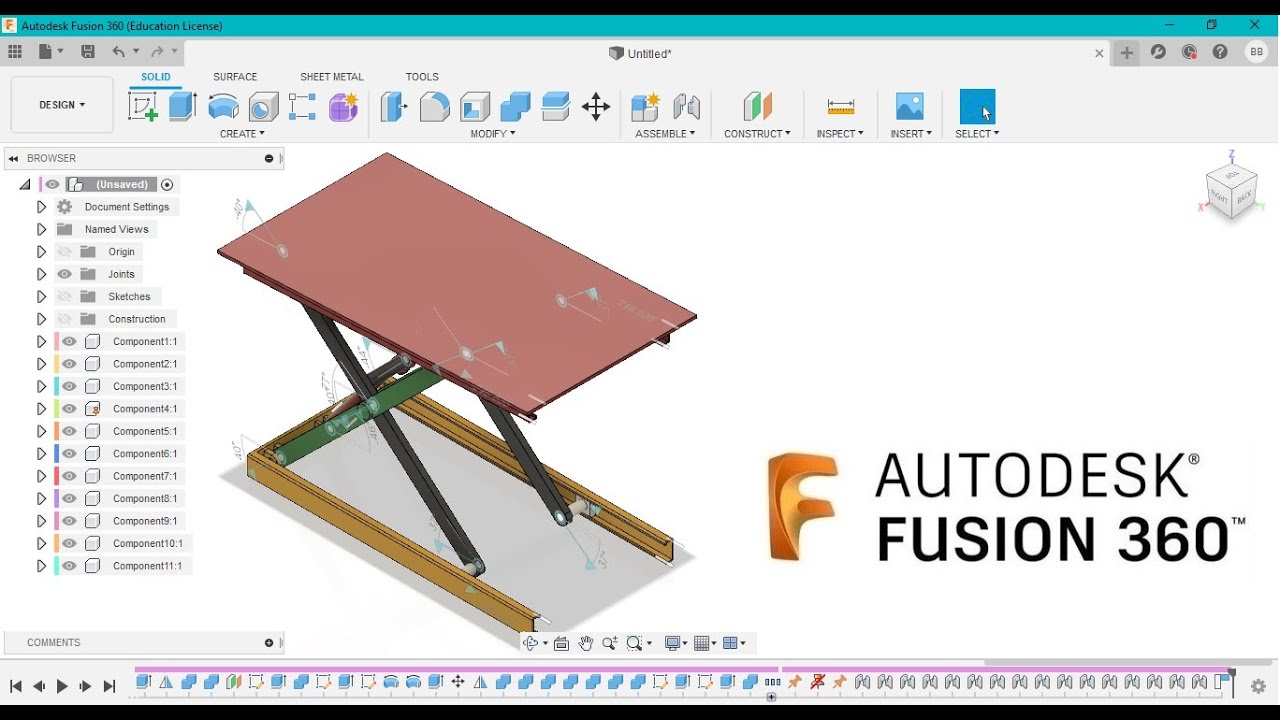1280x720 pixels.
Task: Switch to the SHEET METAL tab
Action: [x=332, y=77]
